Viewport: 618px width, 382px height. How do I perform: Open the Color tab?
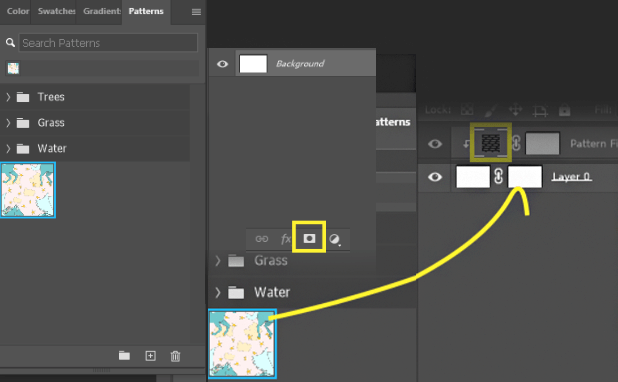[17, 11]
